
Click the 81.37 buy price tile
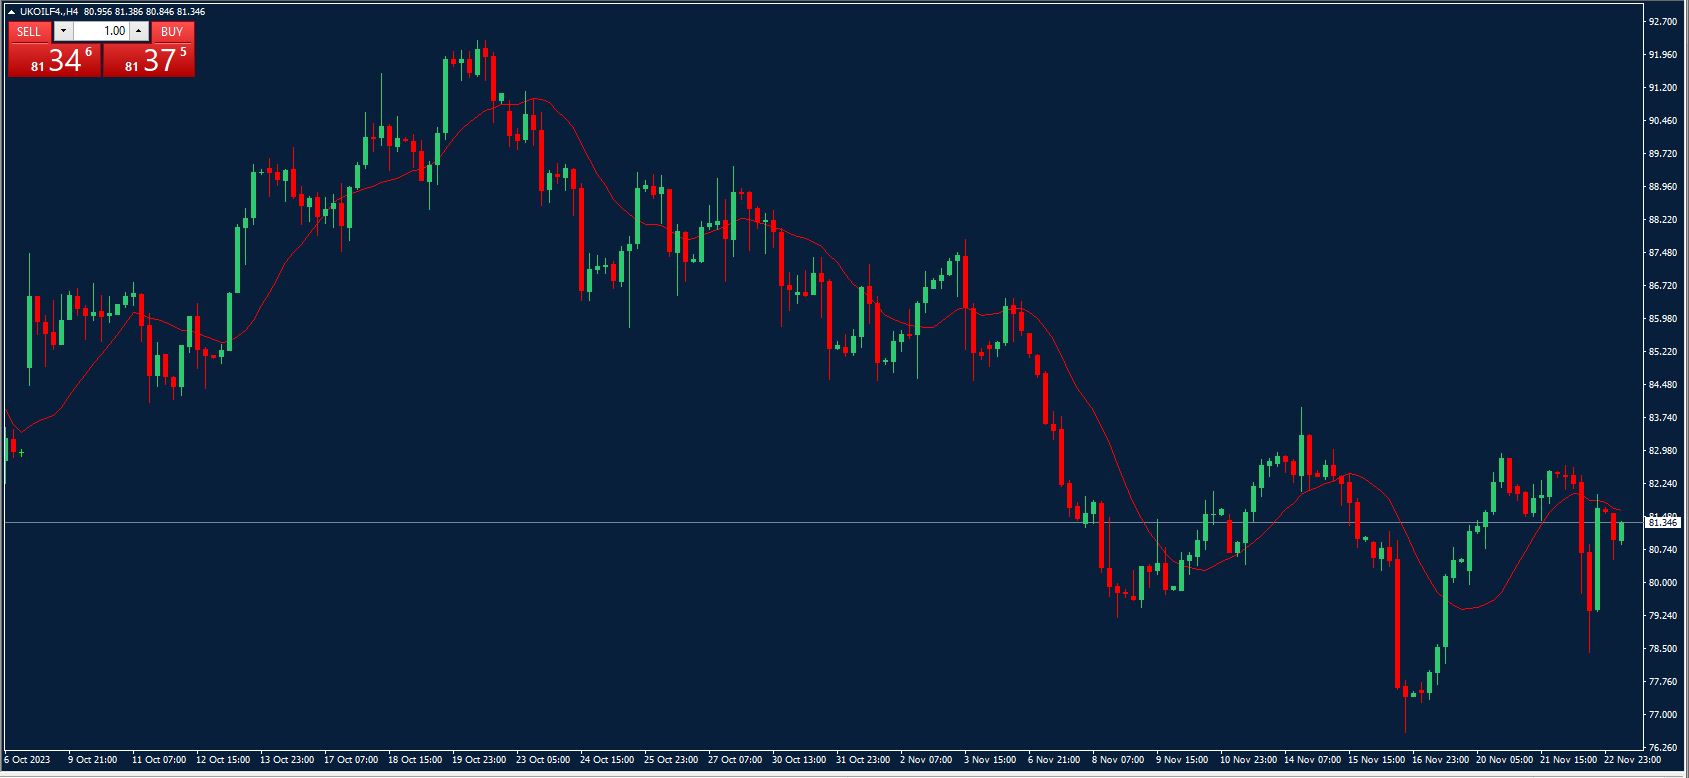(x=149, y=61)
